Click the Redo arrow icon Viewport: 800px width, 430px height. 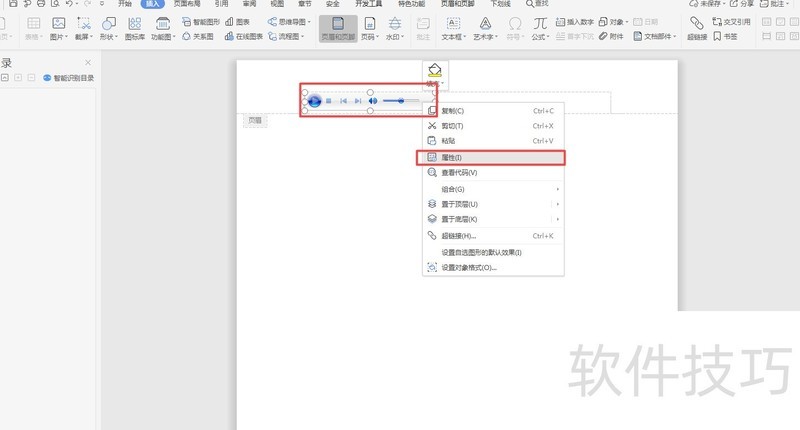87,3
